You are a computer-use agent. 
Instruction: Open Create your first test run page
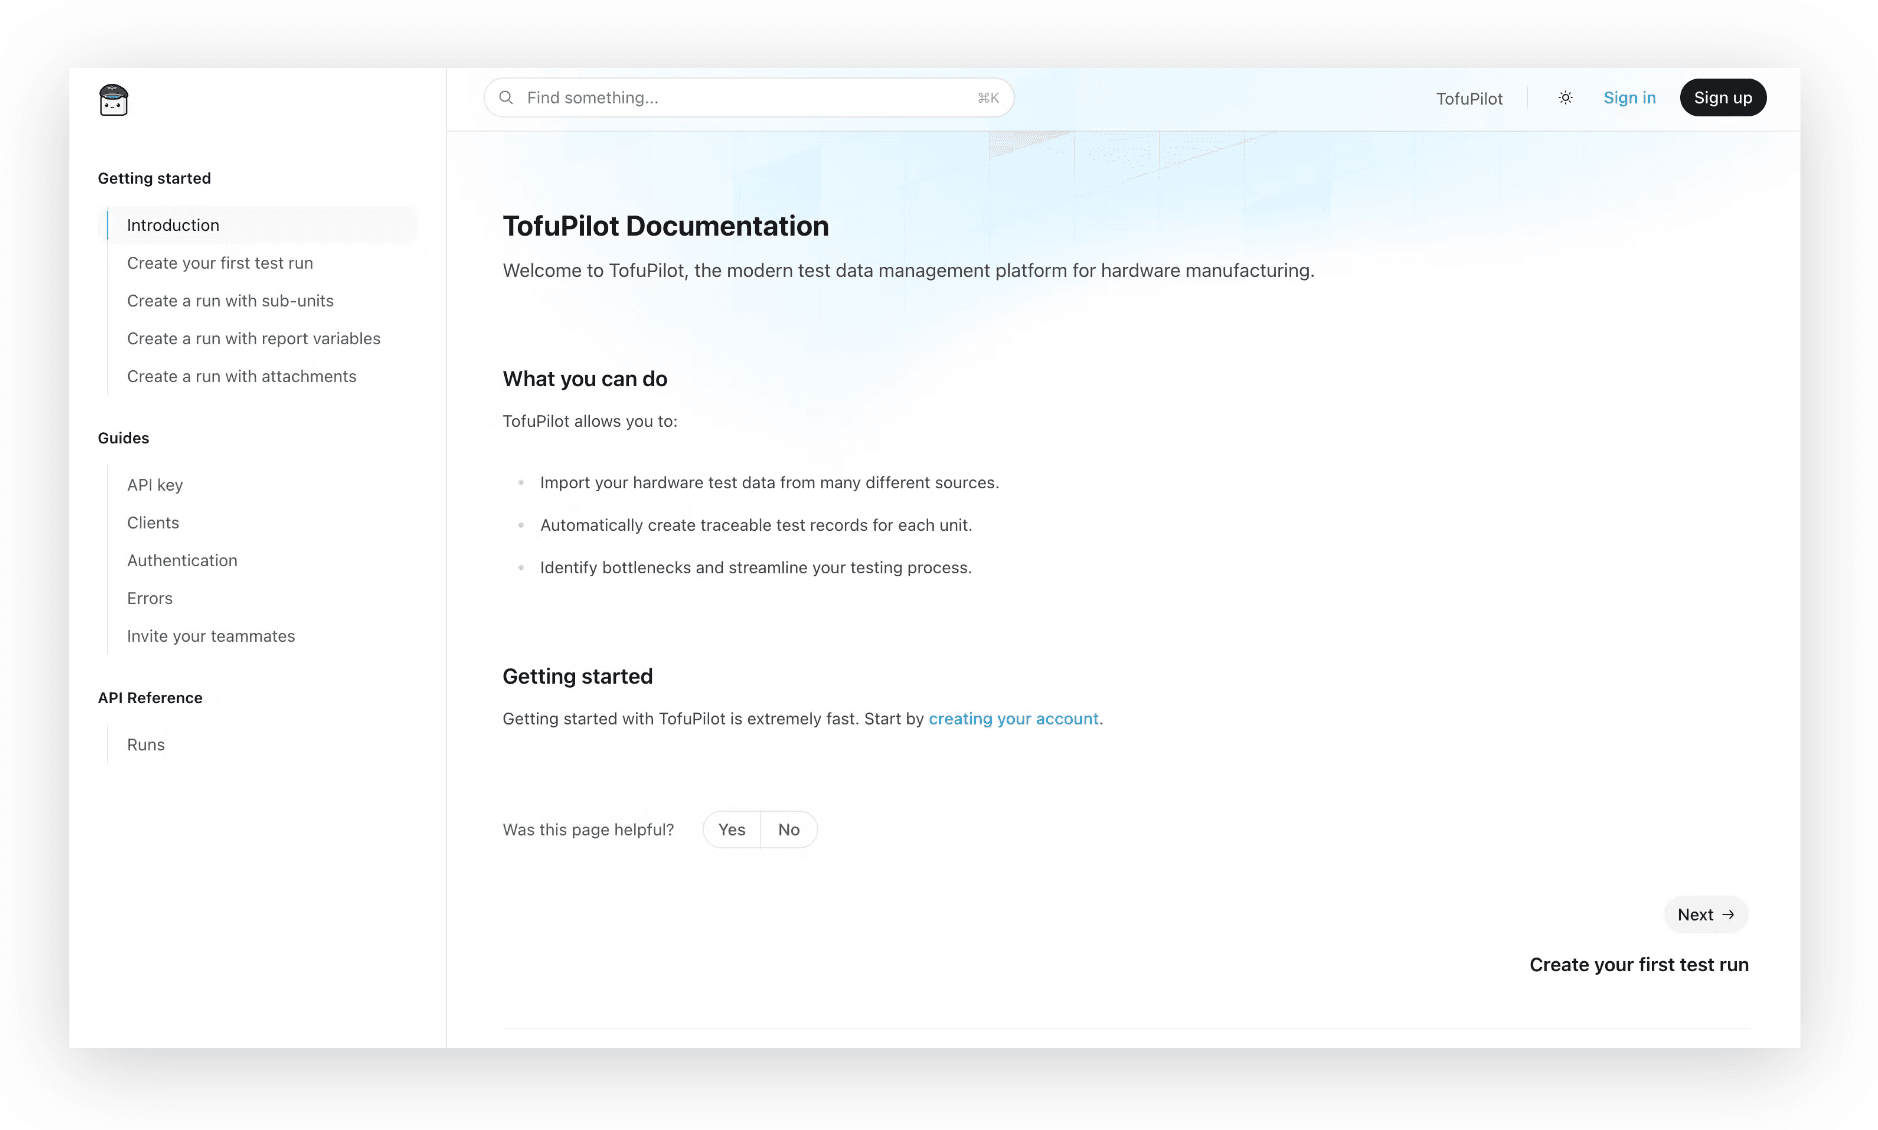click(220, 263)
